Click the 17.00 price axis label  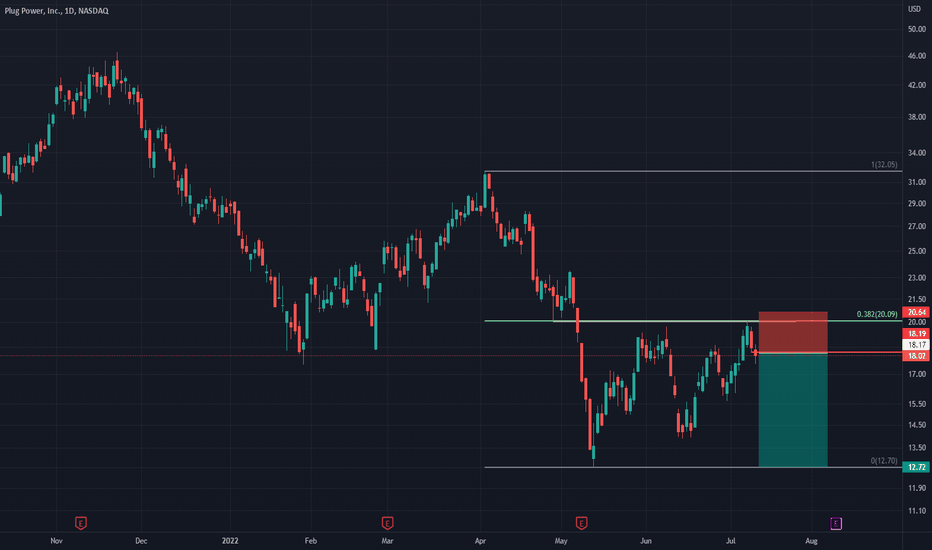[x=917, y=374]
